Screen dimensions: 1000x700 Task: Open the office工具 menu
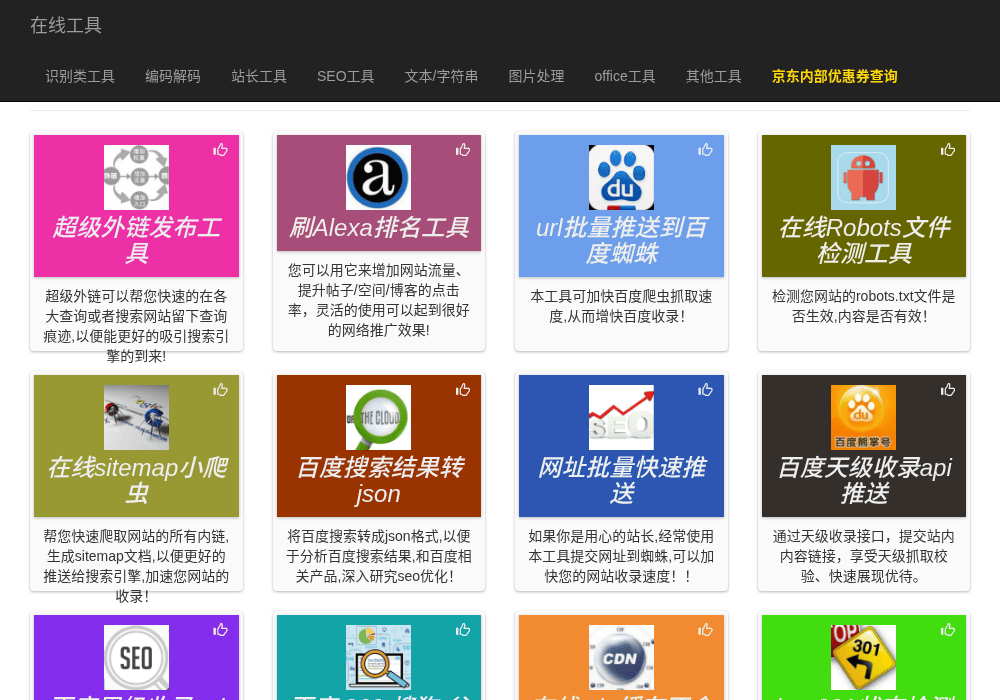tap(625, 77)
